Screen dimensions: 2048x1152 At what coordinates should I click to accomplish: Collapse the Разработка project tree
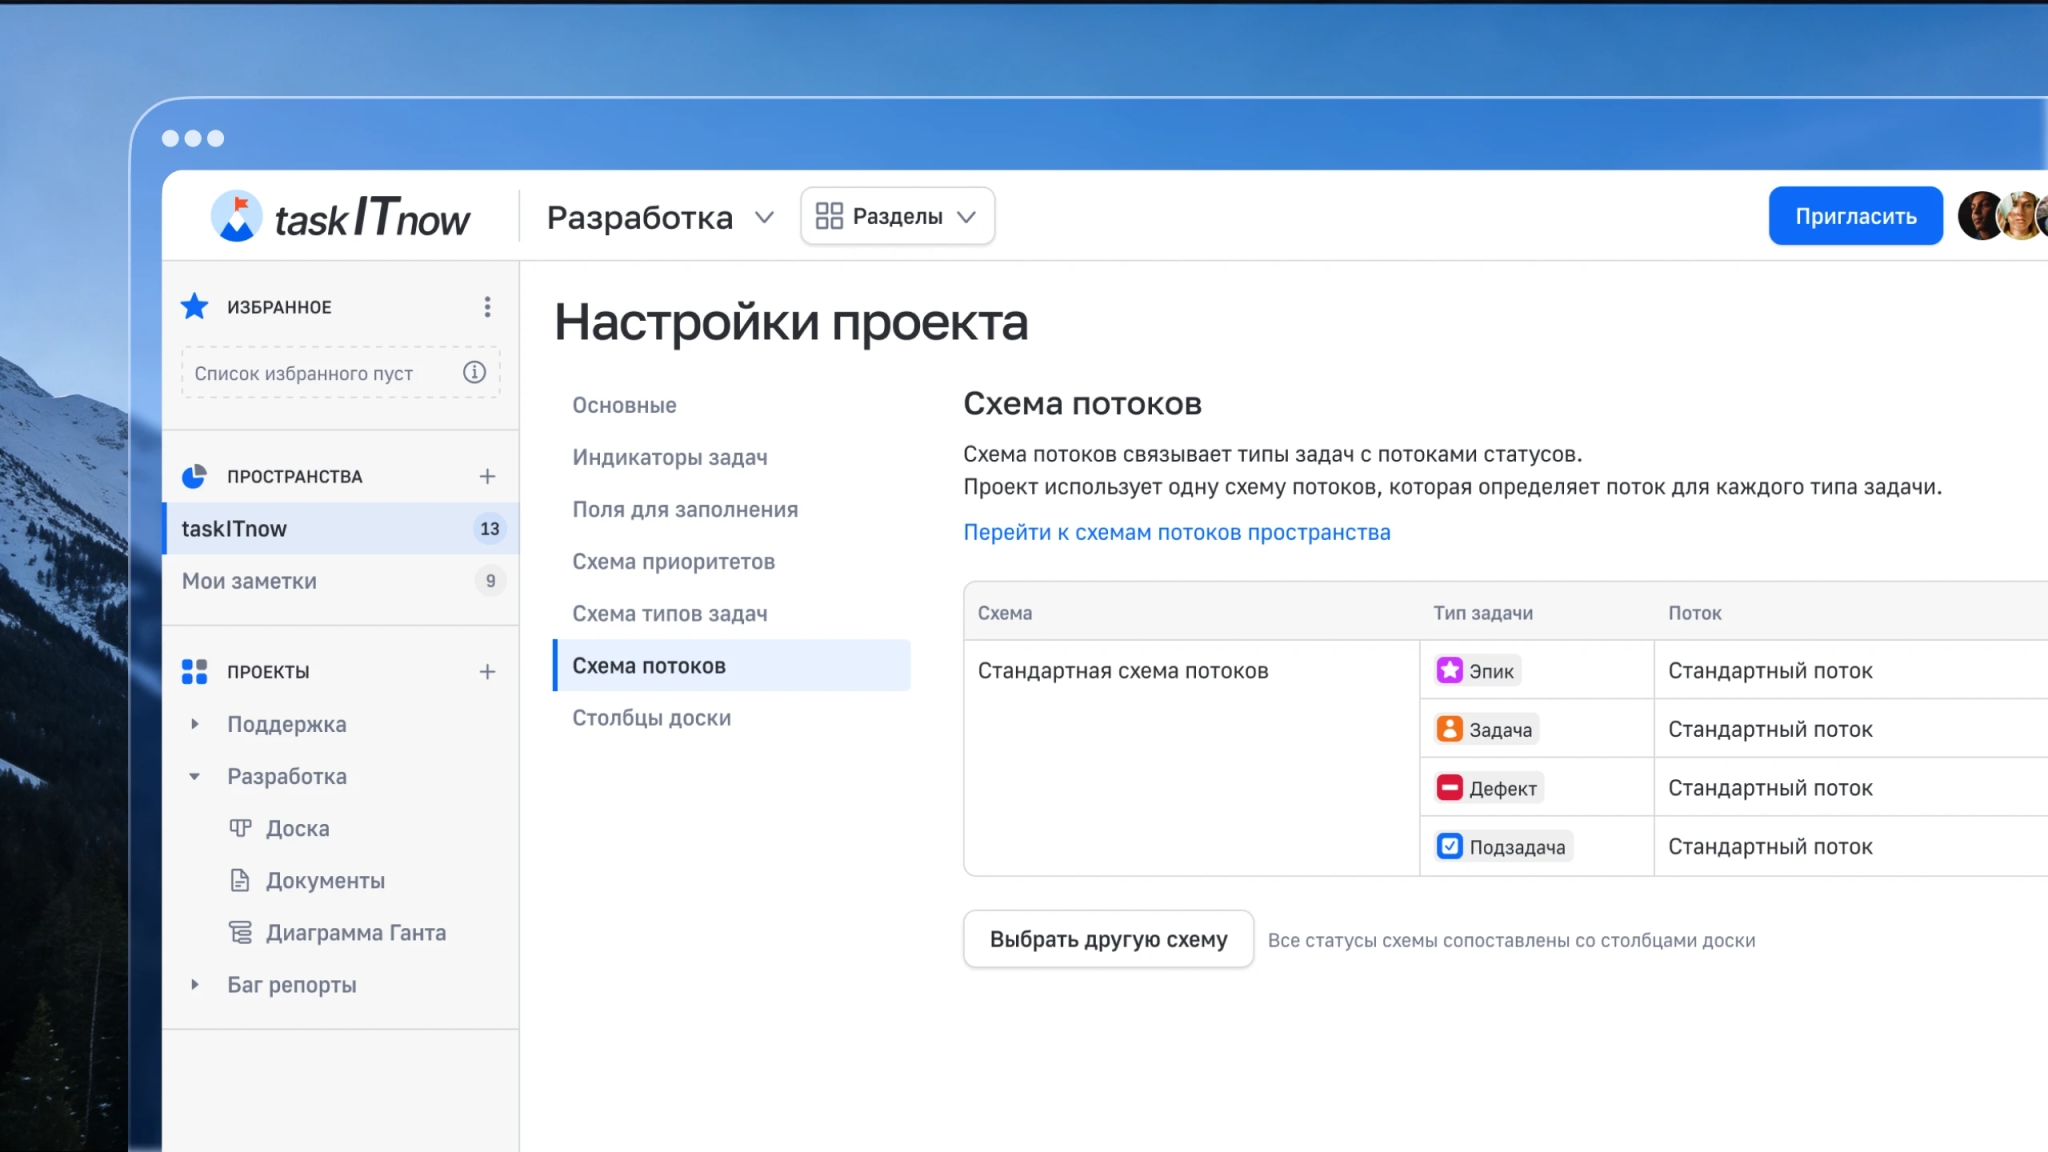[x=195, y=776]
